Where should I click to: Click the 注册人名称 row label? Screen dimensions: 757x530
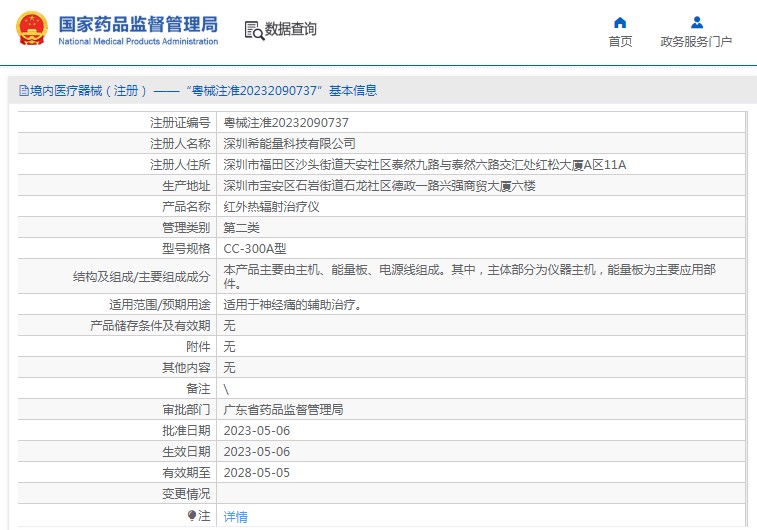[180, 143]
